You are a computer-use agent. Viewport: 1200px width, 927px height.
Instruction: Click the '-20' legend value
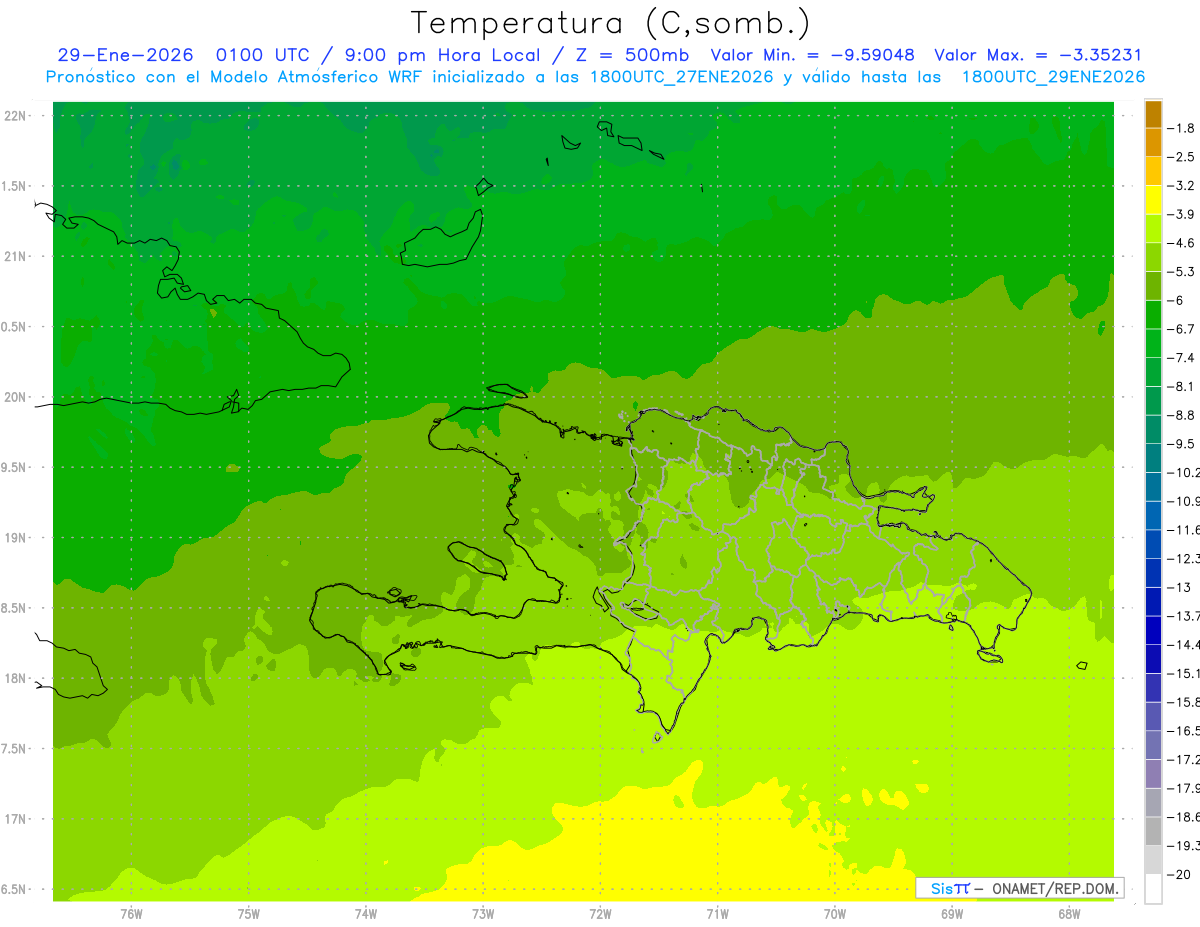[1180, 874]
